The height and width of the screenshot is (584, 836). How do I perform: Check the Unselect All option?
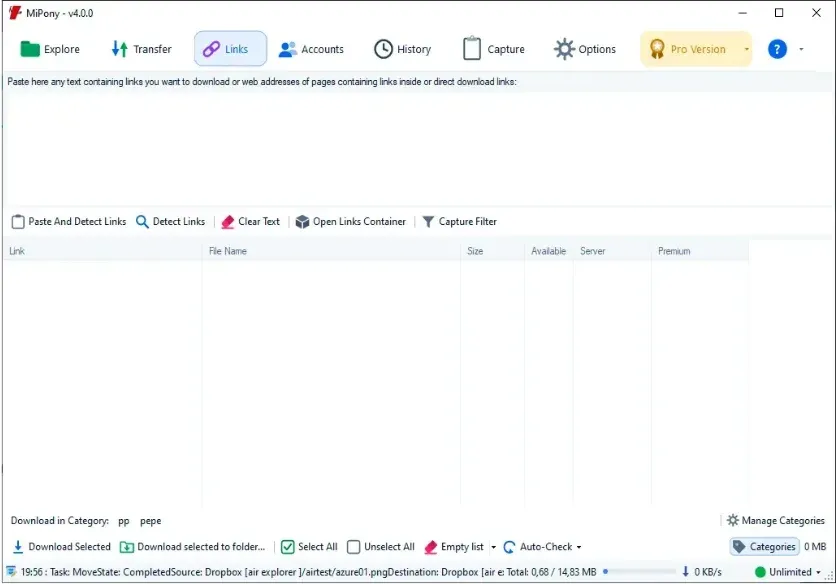coord(381,547)
